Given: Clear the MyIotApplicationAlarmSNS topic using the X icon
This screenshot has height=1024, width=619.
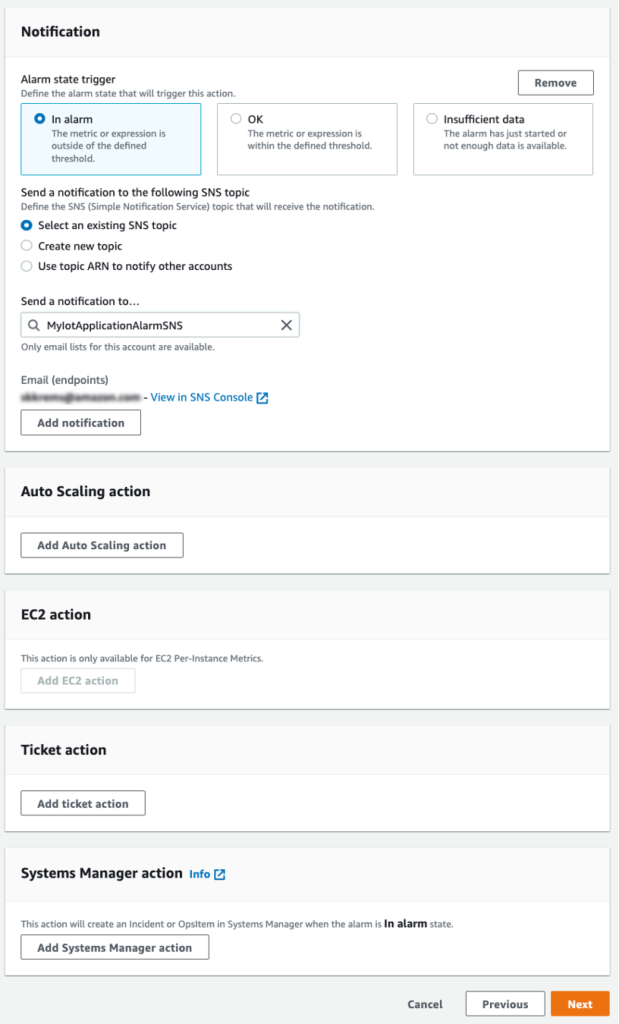Looking at the screenshot, I should coord(286,324).
